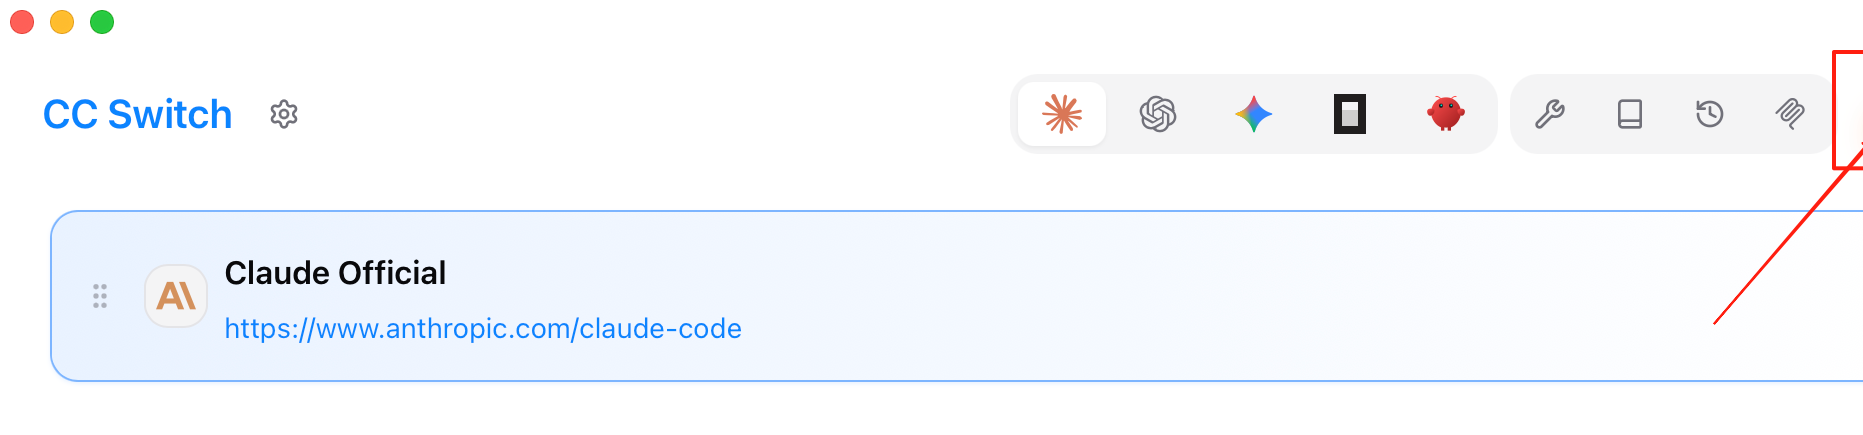The image size is (1863, 435).
Task: Switch to the OpenAI Codex tab
Action: click(1158, 114)
